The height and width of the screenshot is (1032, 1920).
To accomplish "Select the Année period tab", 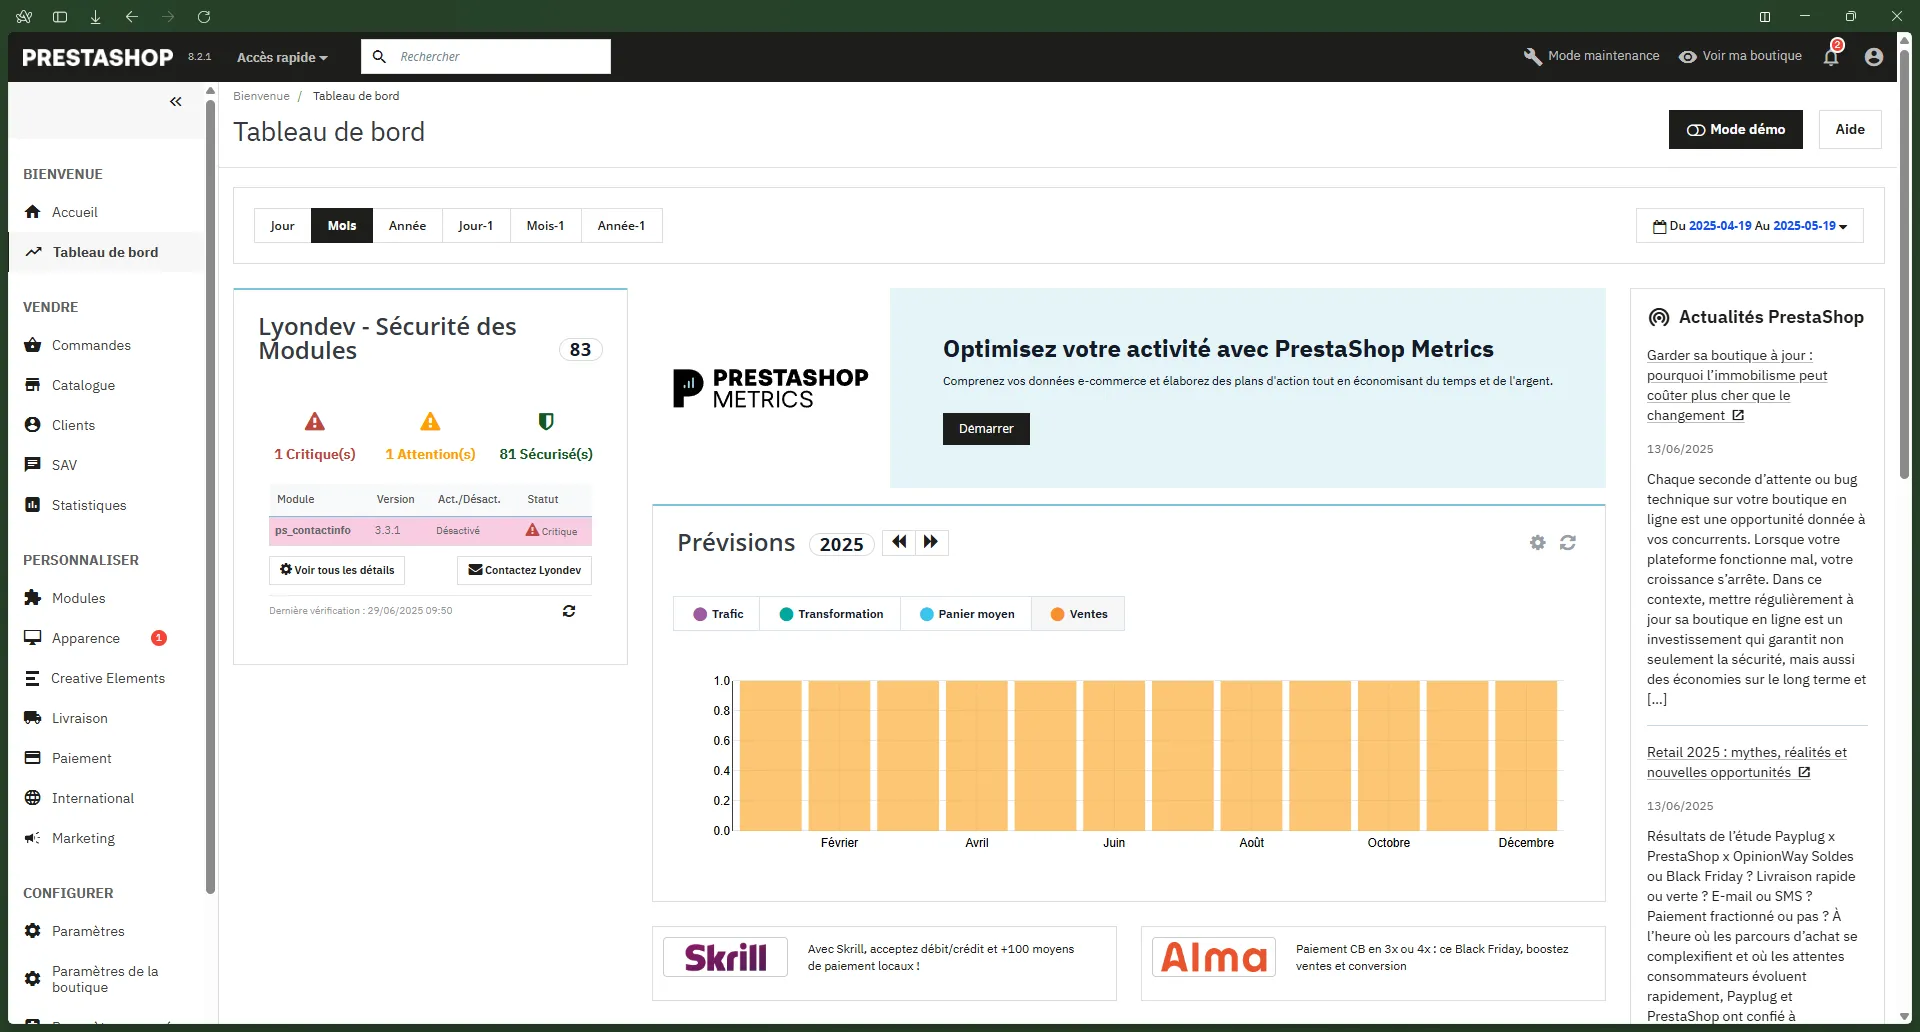I will (407, 226).
